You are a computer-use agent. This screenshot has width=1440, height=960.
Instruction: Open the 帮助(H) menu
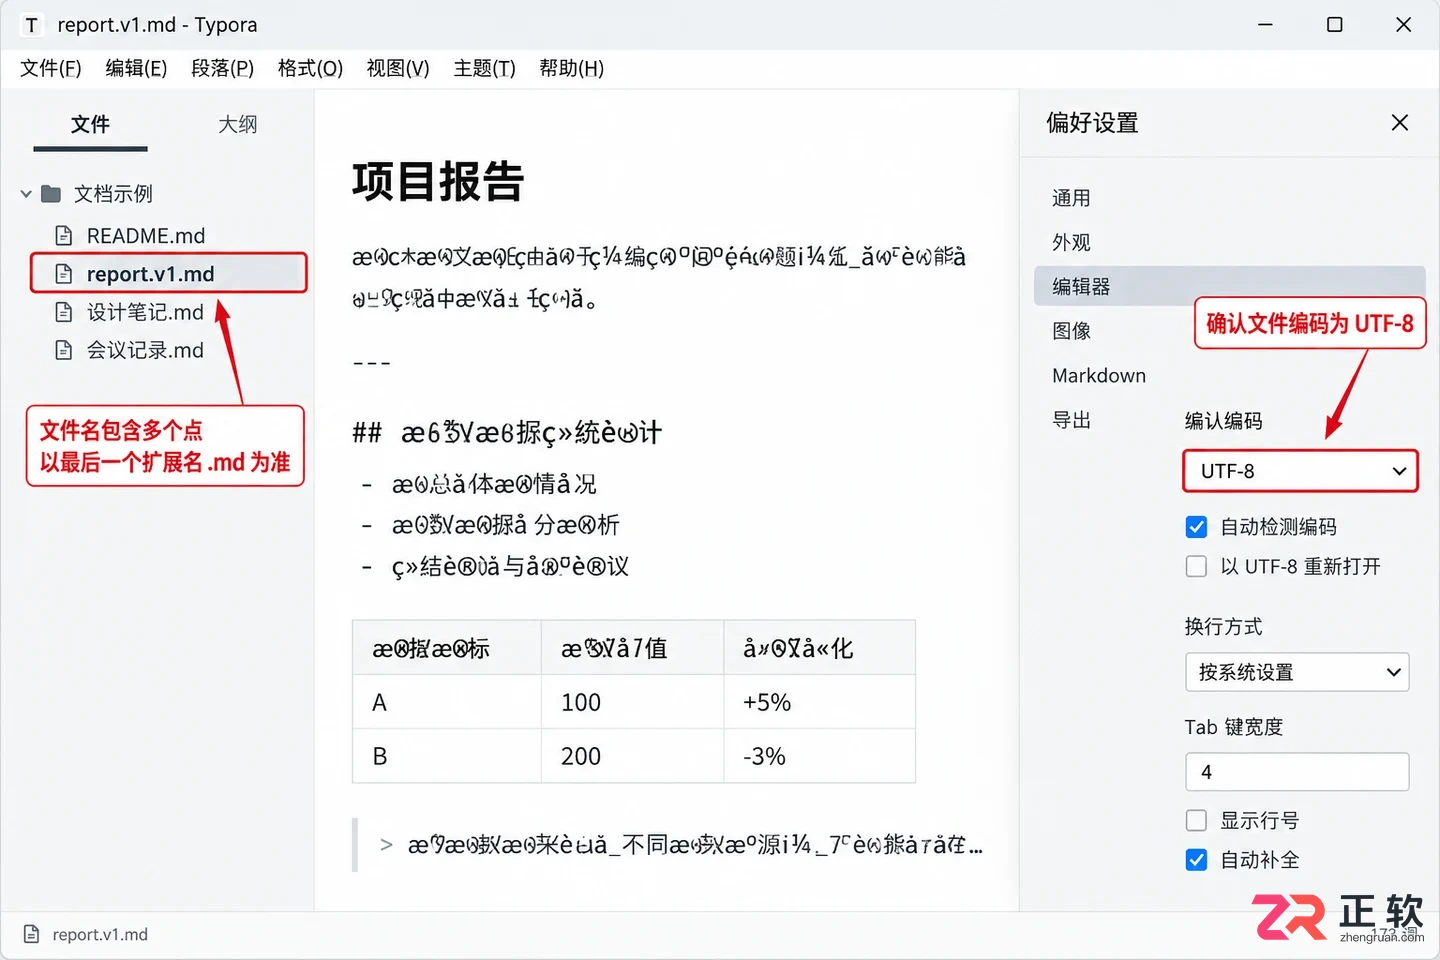571,68
